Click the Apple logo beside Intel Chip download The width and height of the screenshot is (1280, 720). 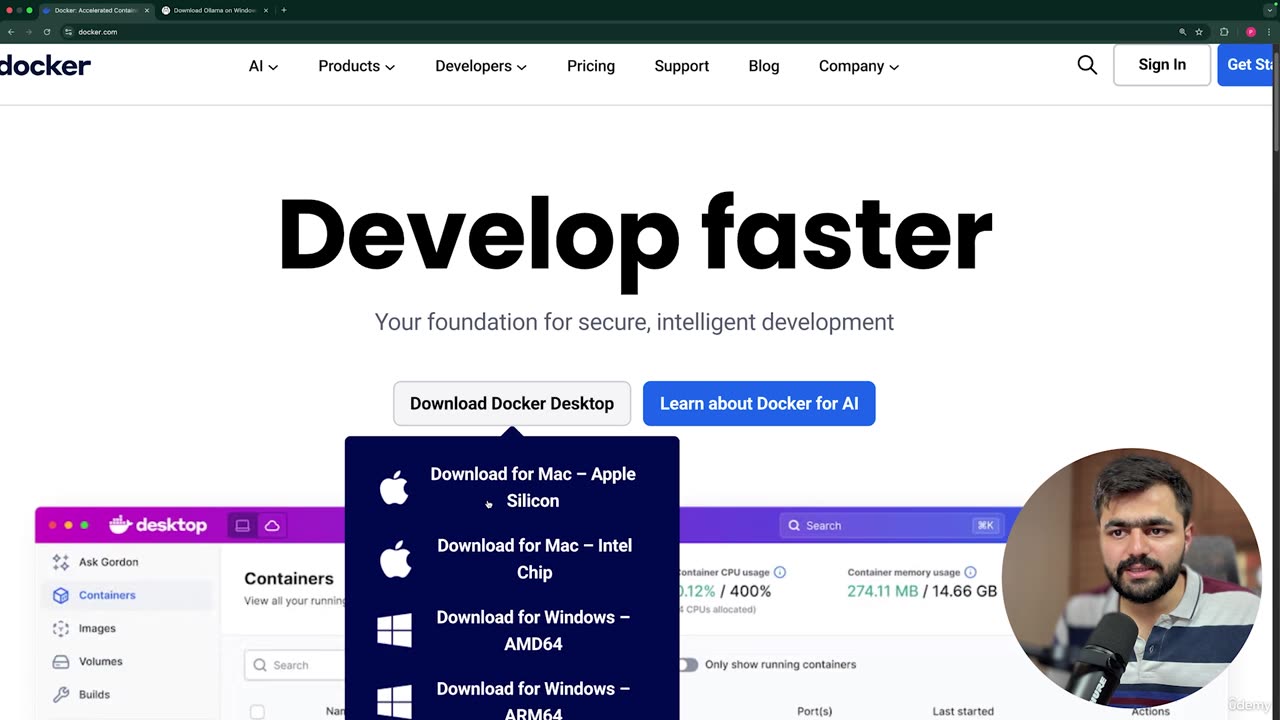(395, 559)
